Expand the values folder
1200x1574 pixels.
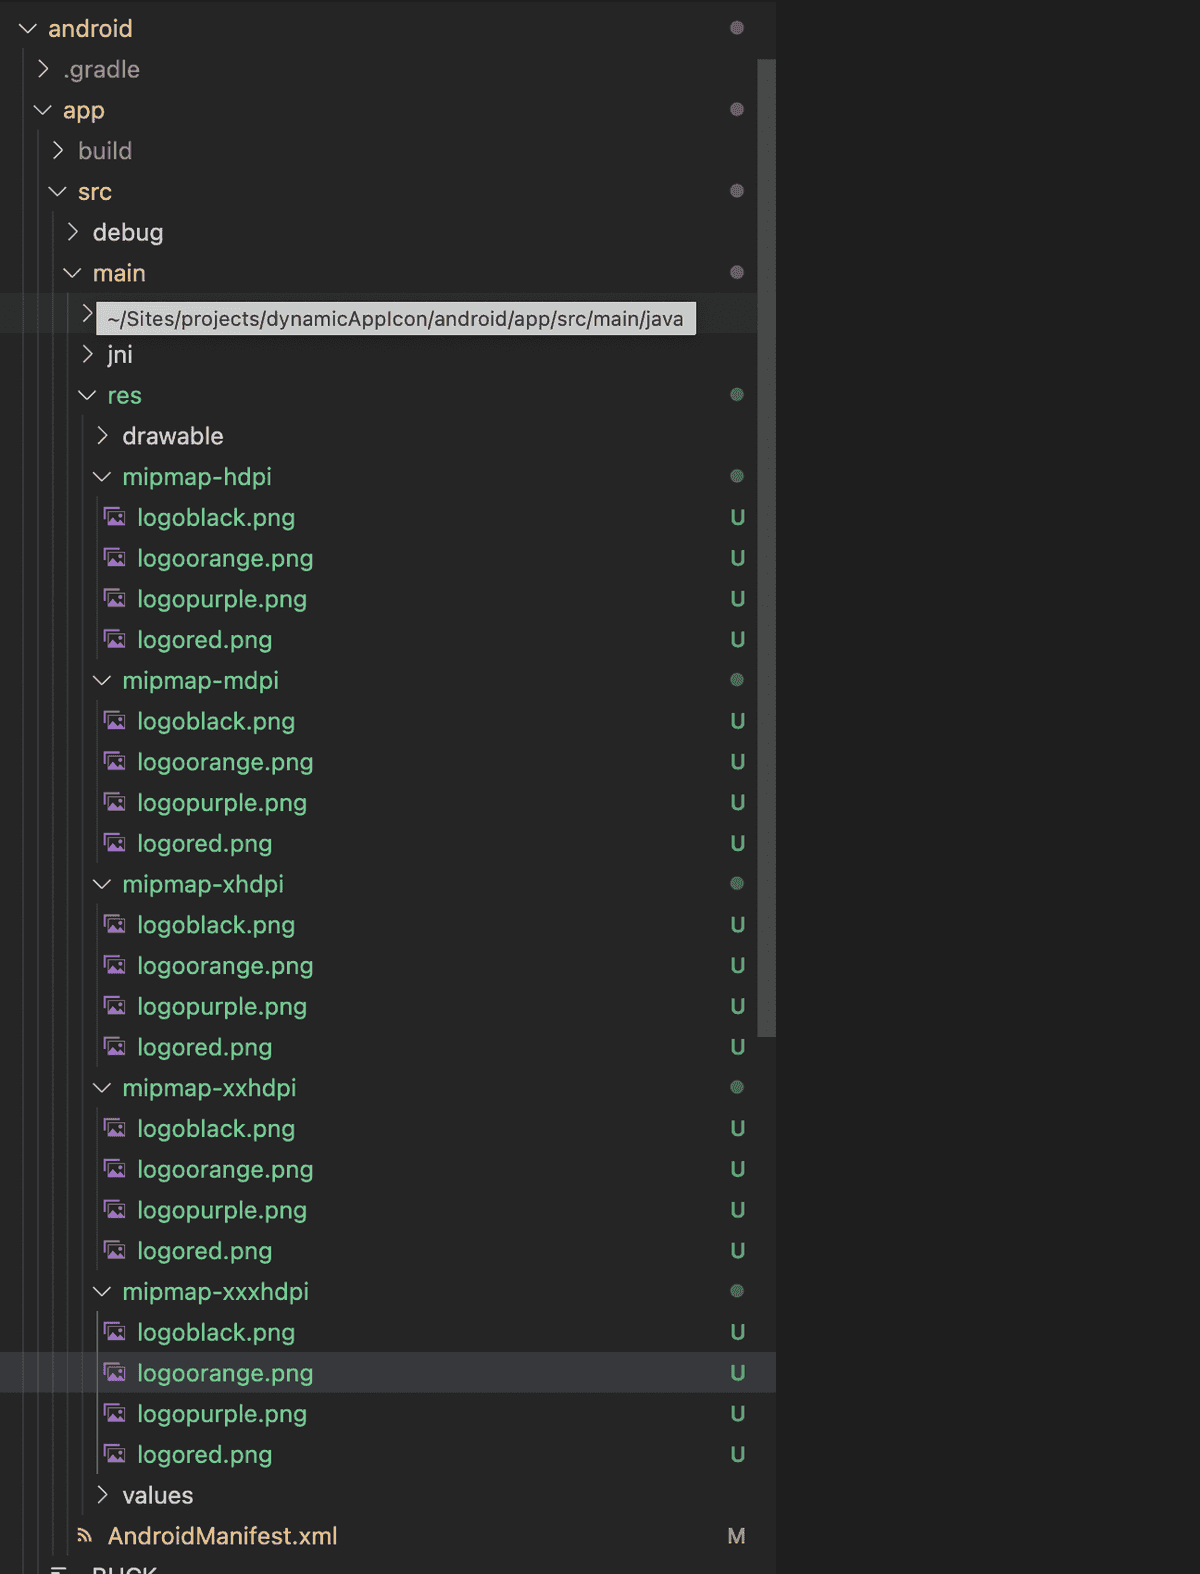pos(102,1495)
